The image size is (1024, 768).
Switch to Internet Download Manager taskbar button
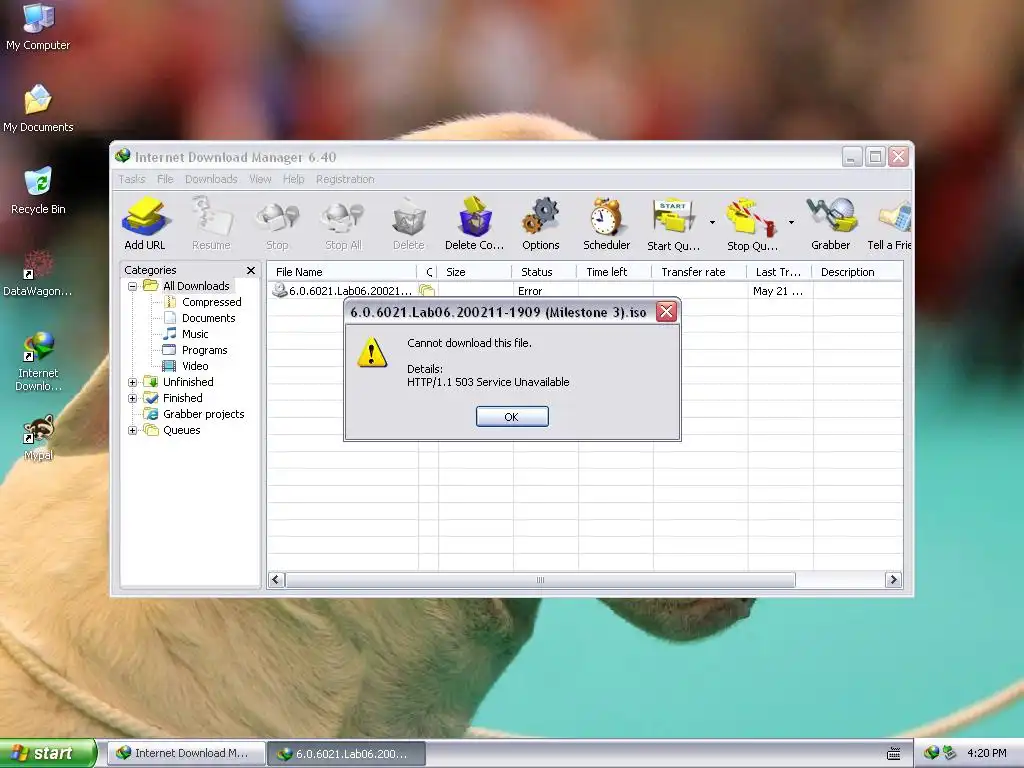186,753
